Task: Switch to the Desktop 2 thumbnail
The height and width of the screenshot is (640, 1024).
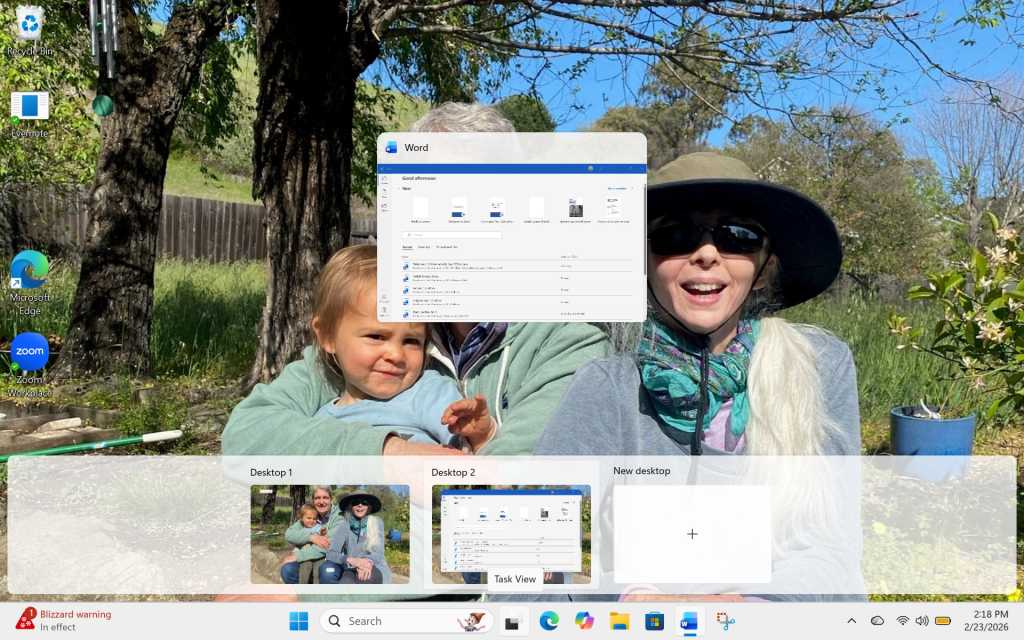Action: pyautogui.click(x=511, y=533)
